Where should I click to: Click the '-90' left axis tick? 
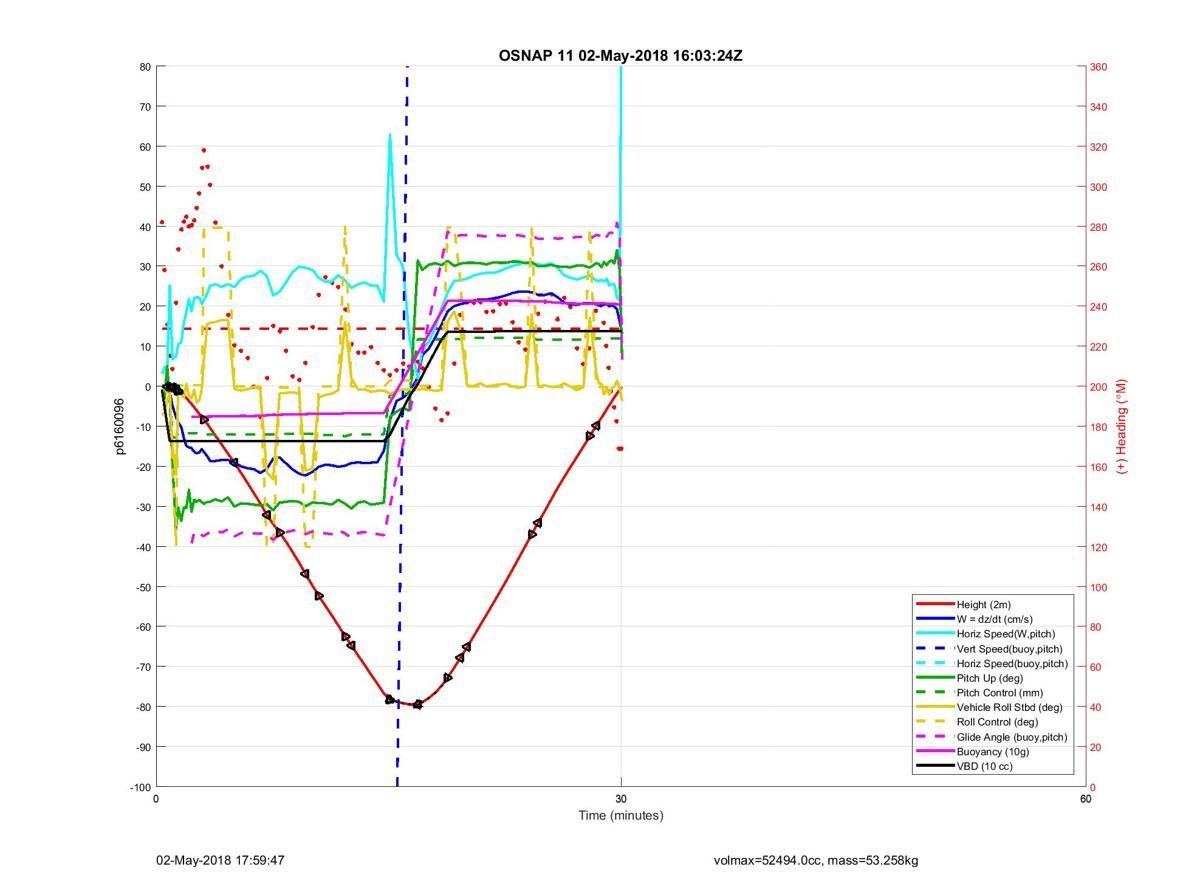click(x=143, y=747)
